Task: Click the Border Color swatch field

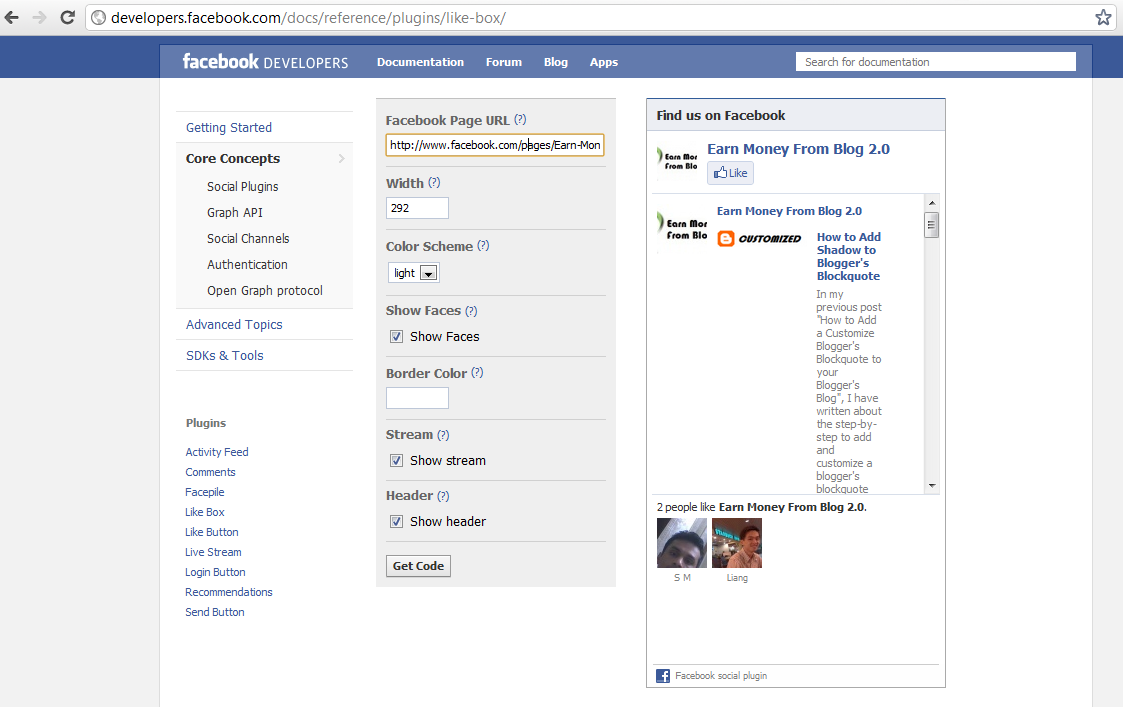Action: click(417, 398)
